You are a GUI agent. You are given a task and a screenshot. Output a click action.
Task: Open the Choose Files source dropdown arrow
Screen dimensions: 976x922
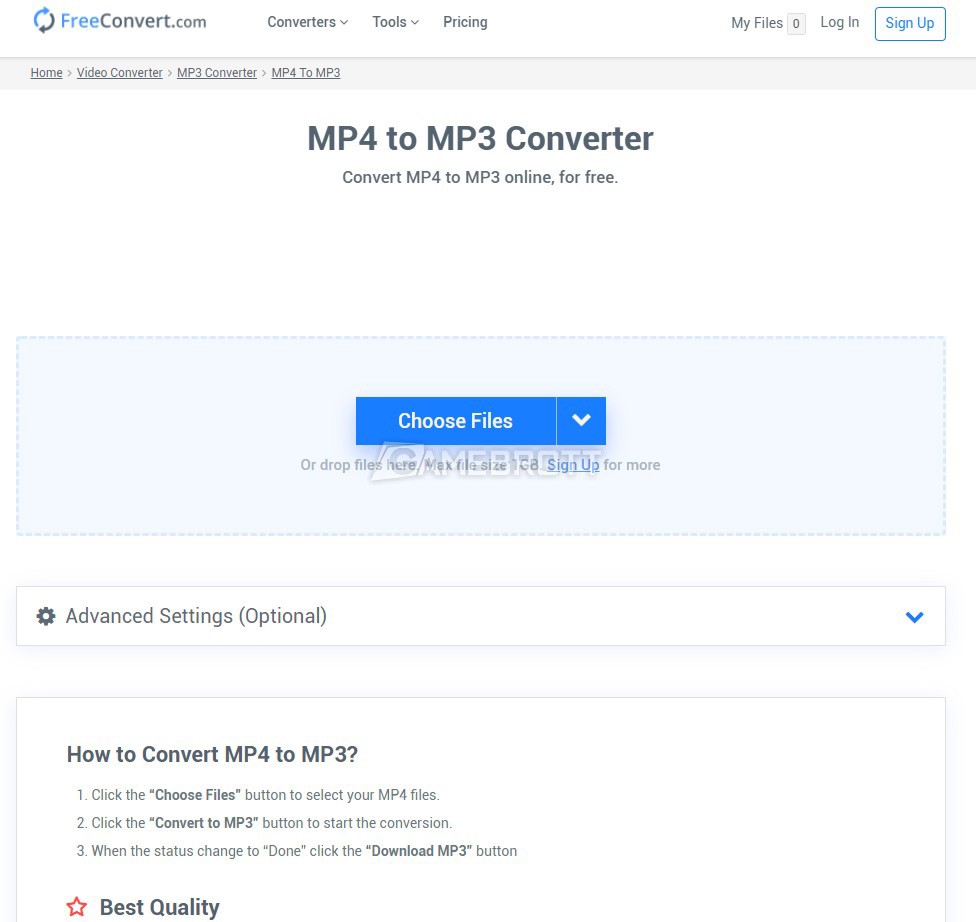click(581, 420)
